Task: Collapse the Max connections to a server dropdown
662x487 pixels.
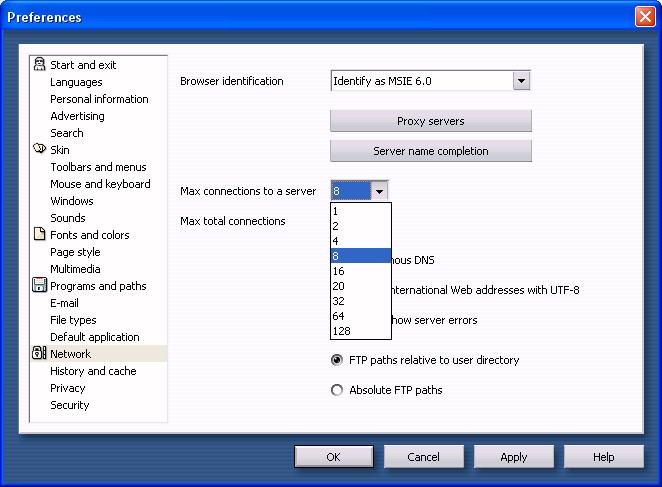Action: pos(379,191)
